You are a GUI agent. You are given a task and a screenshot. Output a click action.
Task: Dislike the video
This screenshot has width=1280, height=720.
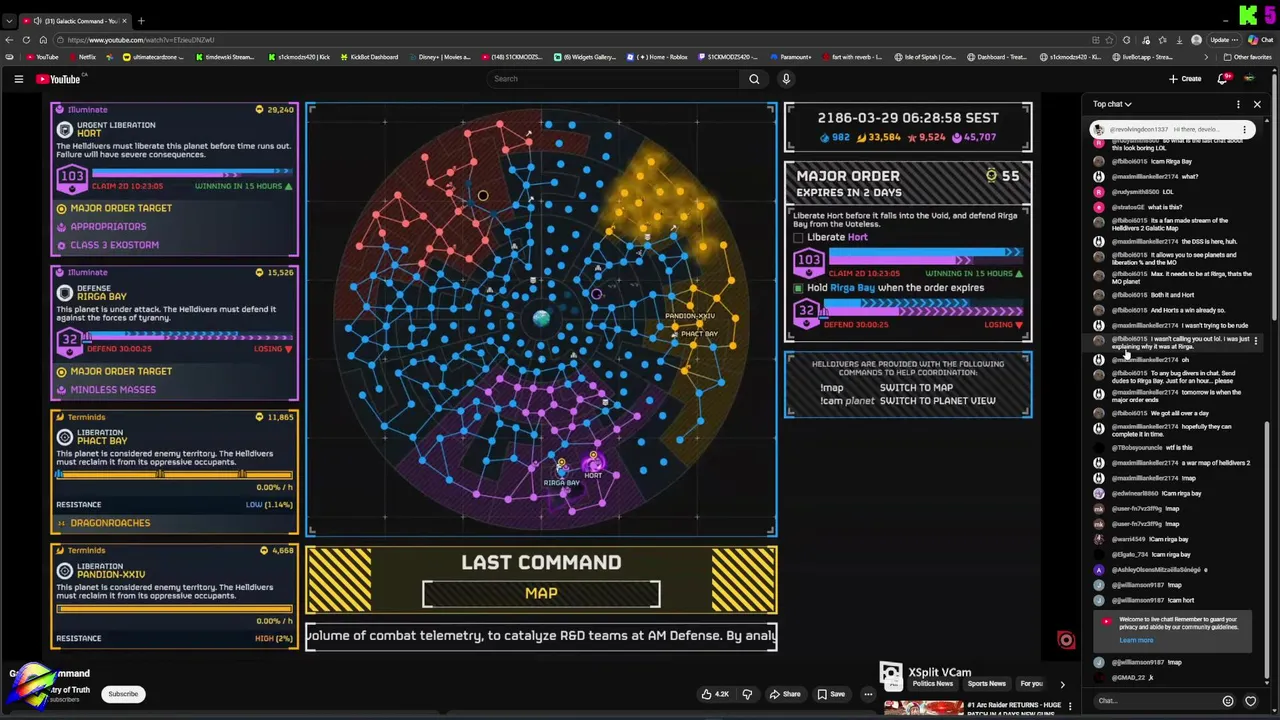(748, 694)
